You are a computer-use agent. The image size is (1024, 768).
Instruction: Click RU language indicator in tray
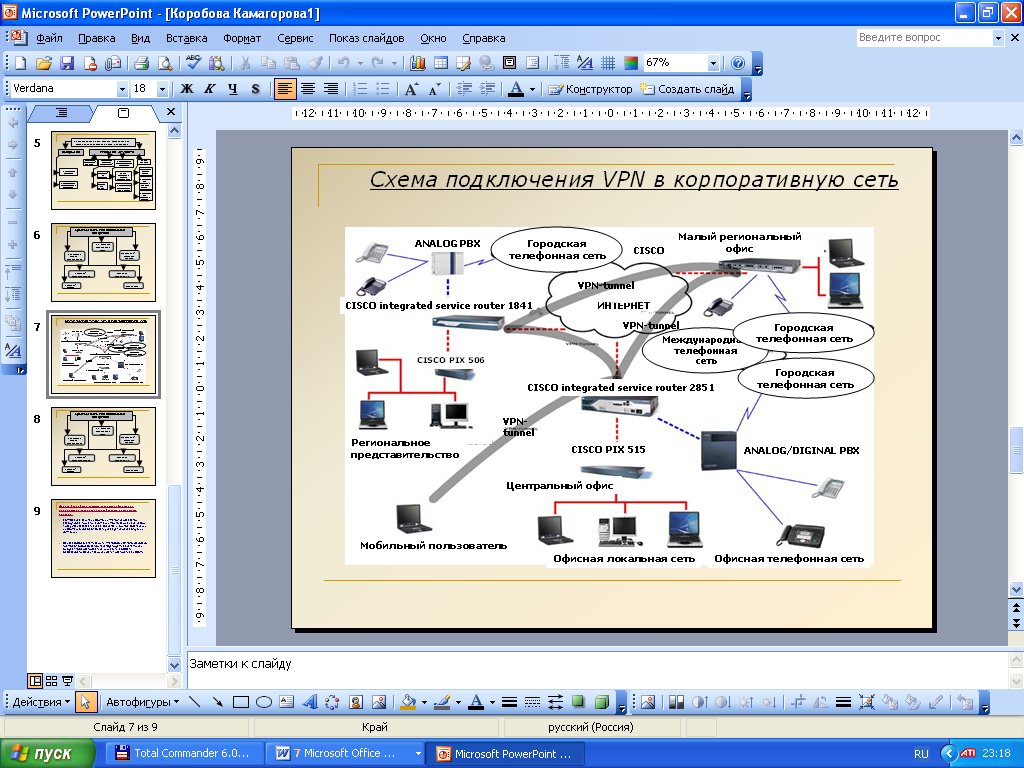(921, 754)
